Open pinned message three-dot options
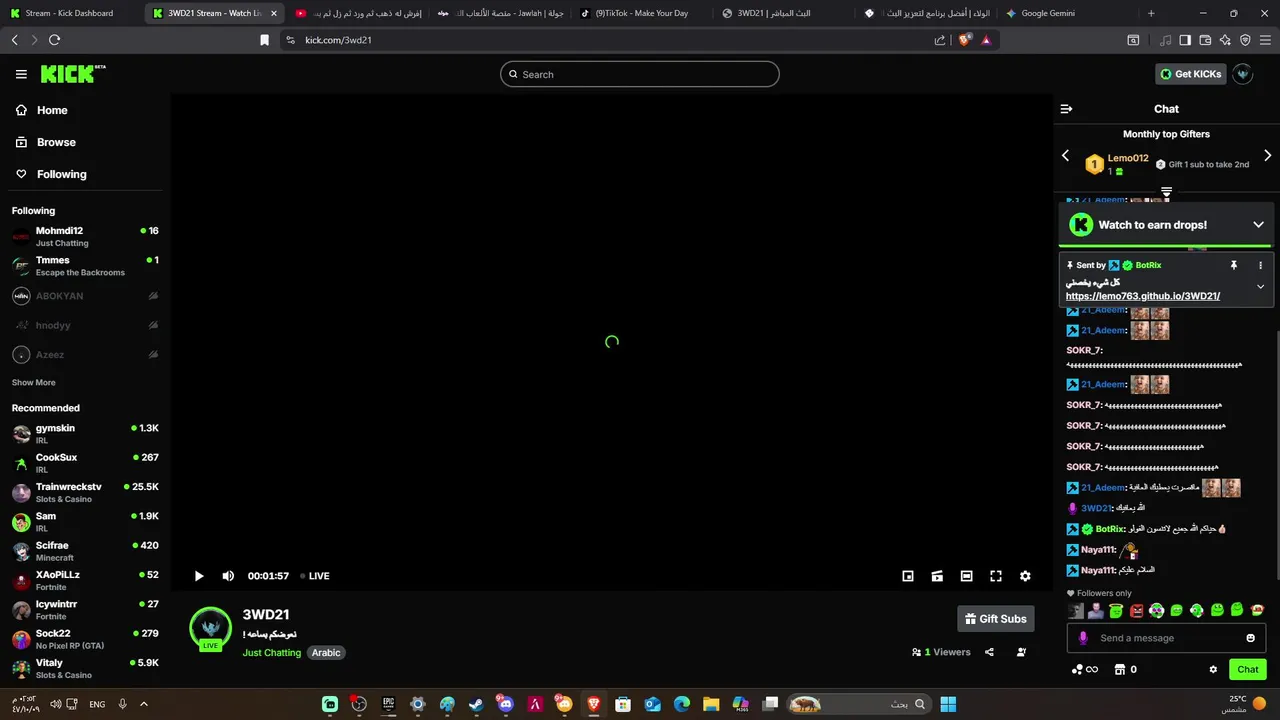 pos(1260,266)
